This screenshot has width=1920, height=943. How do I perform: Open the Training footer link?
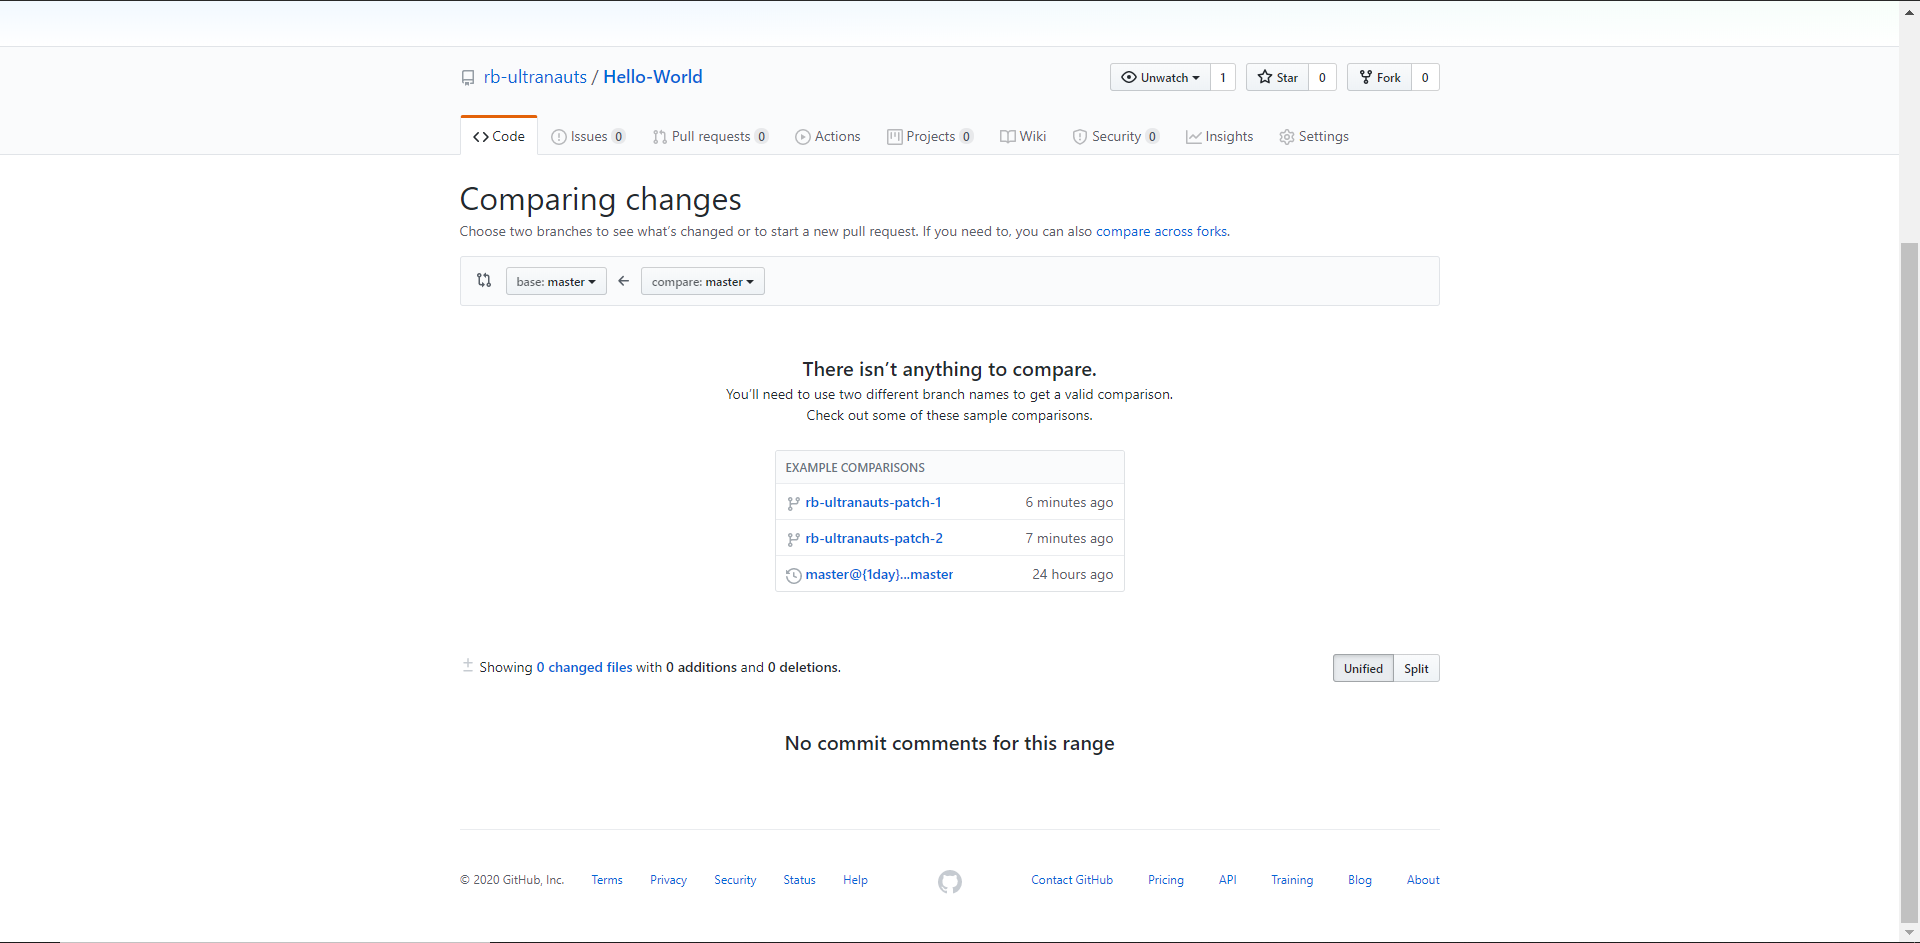(1292, 880)
